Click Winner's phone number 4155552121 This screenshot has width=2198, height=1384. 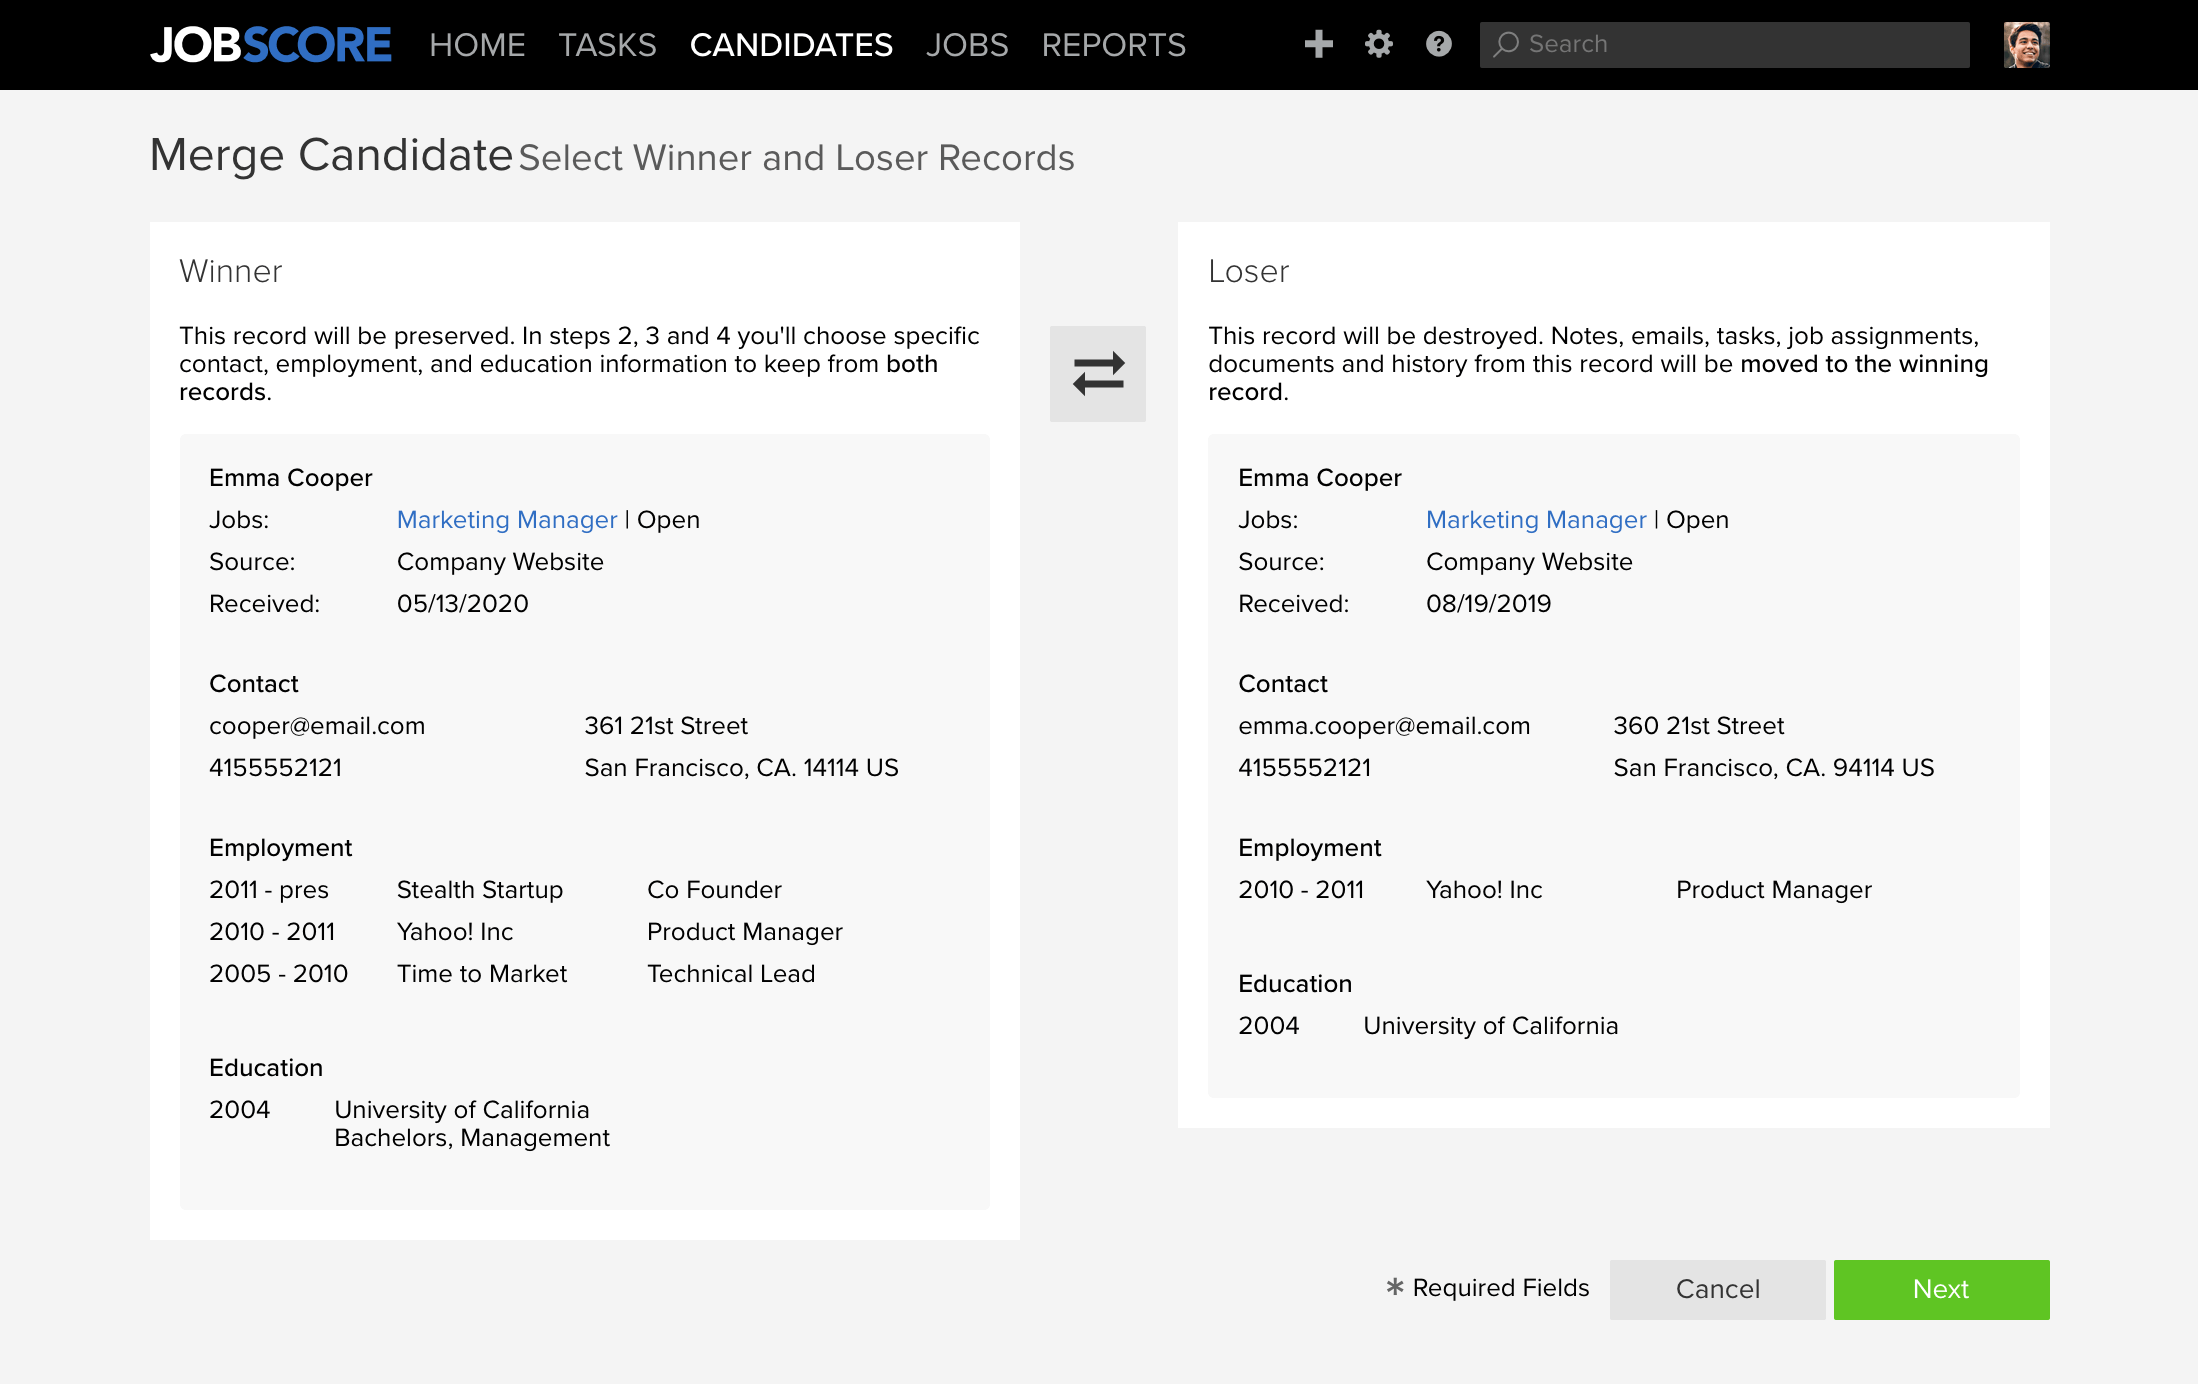276,768
